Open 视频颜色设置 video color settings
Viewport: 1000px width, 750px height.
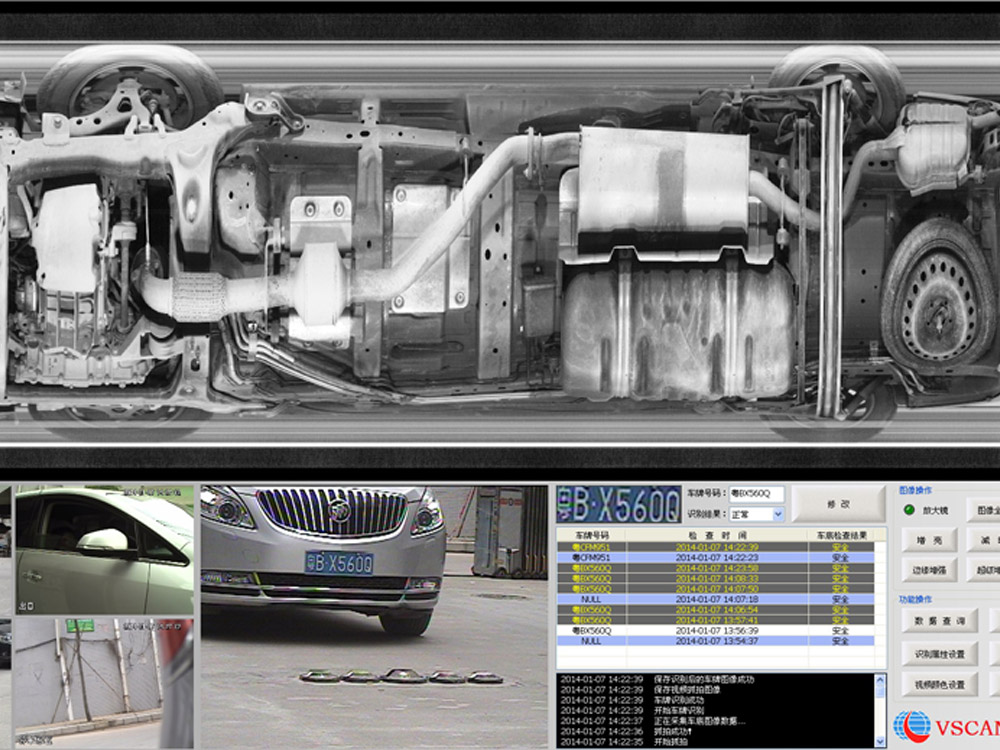(939, 684)
